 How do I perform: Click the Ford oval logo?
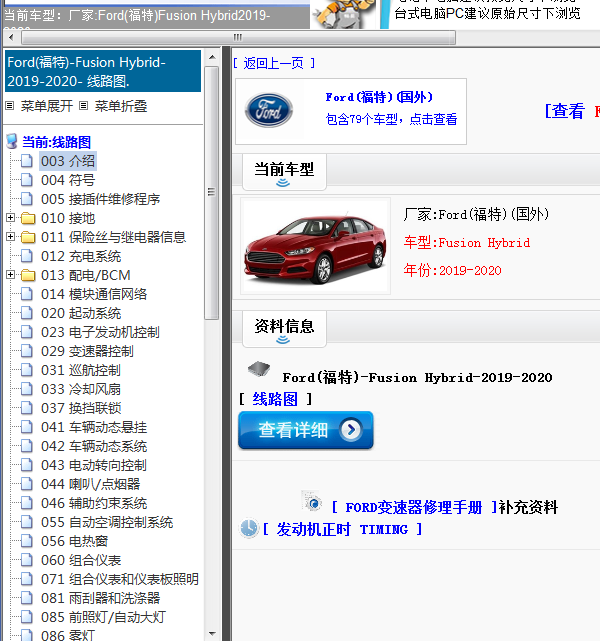click(269, 110)
